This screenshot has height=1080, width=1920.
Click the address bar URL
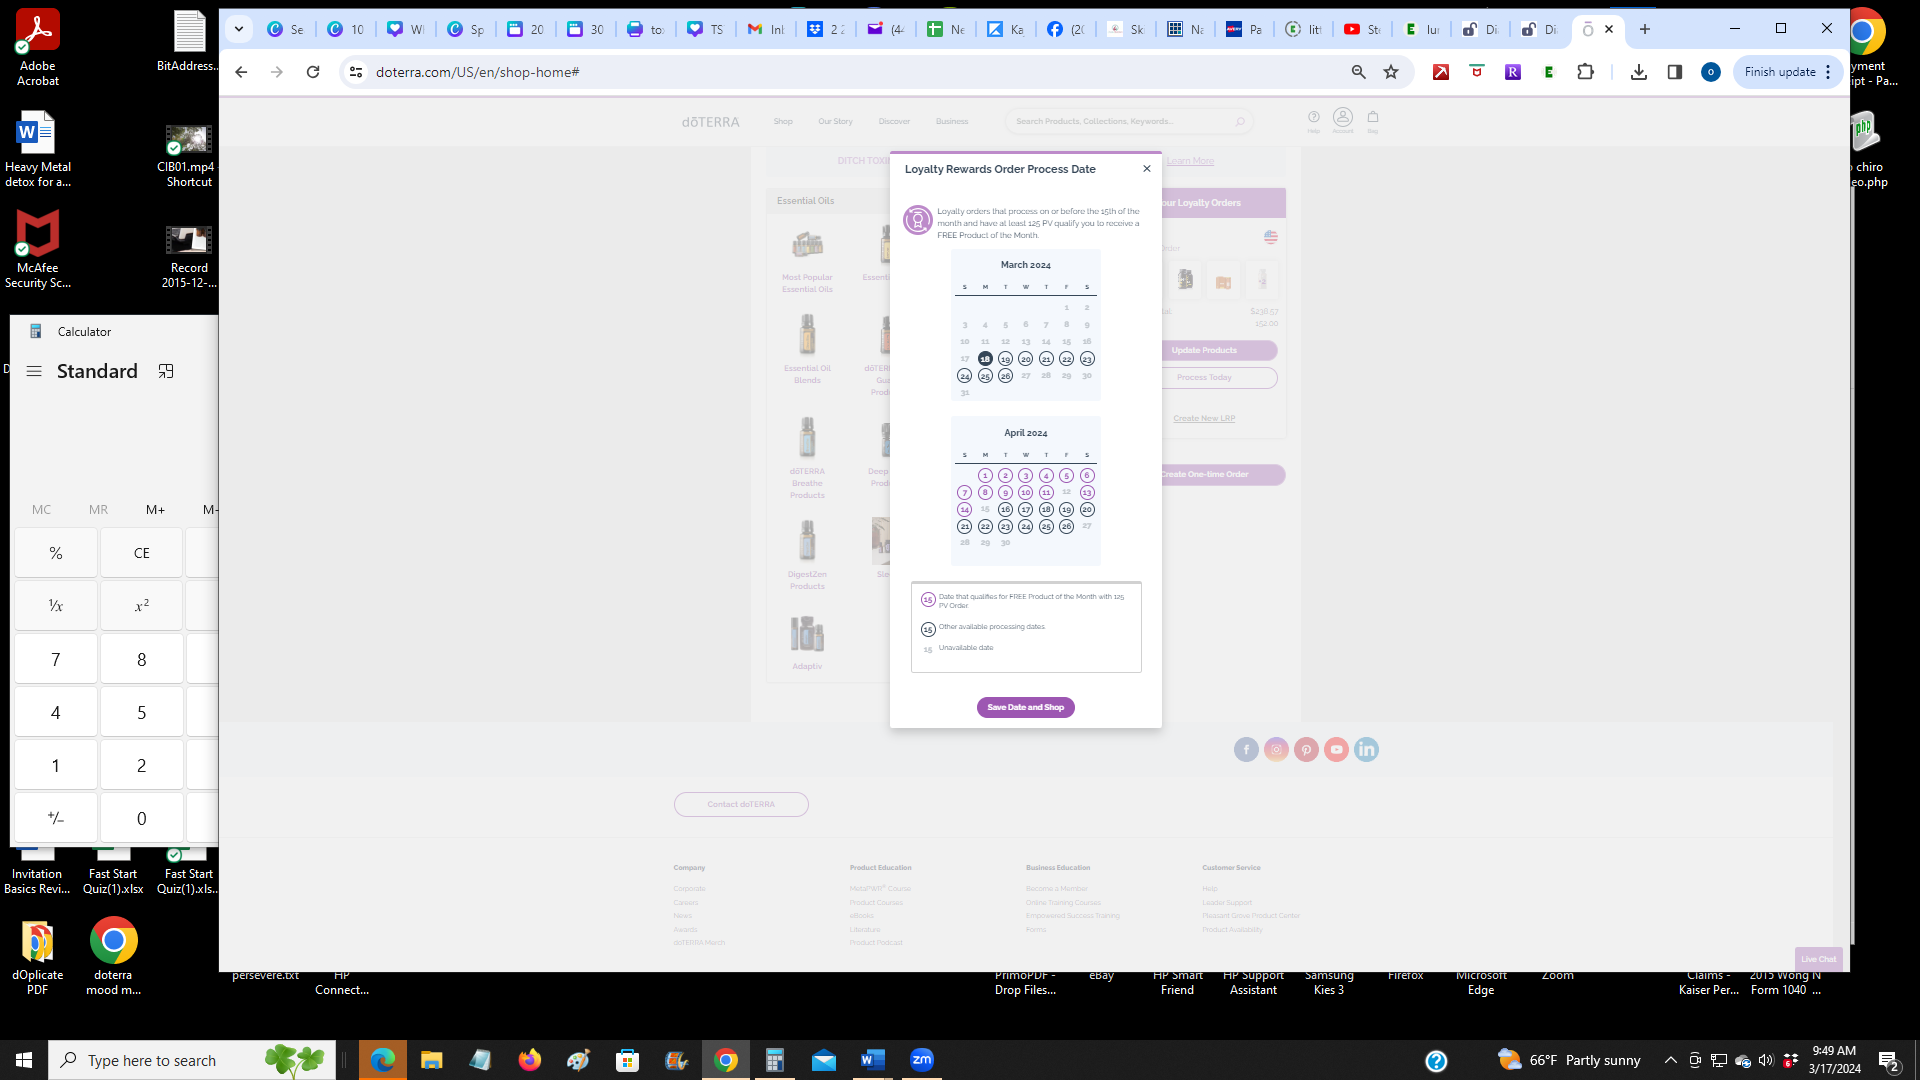tap(478, 72)
